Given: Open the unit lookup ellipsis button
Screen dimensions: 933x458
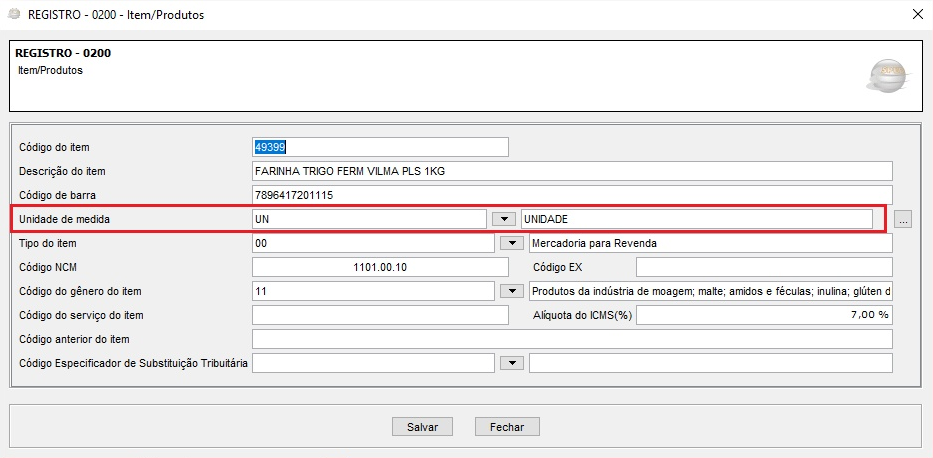Looking at the screenshot, I should (902, 219).
